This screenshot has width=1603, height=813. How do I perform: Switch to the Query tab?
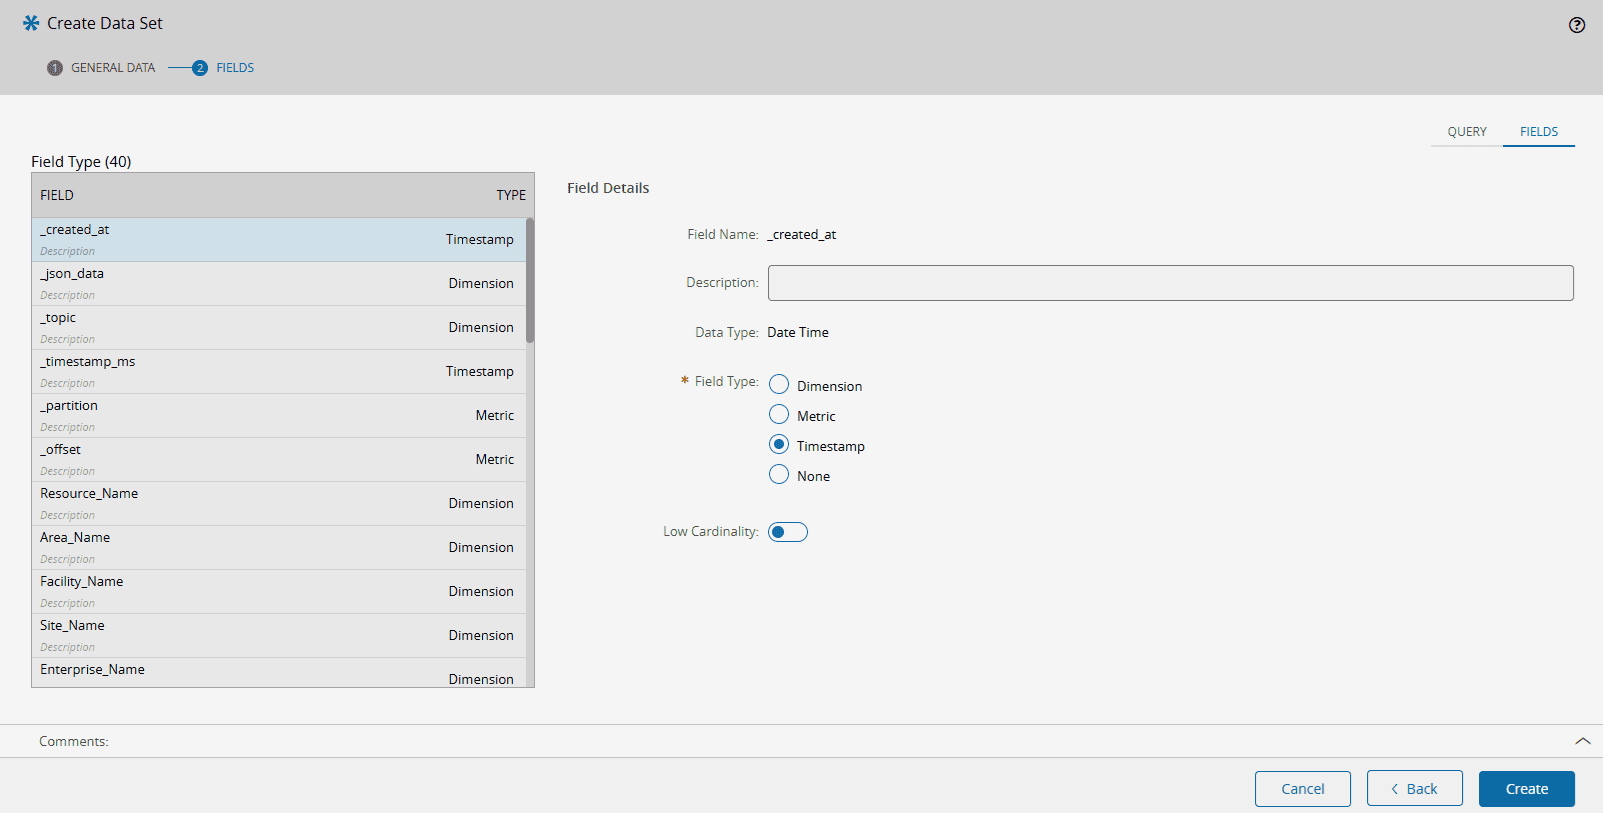click(1466, 132)
